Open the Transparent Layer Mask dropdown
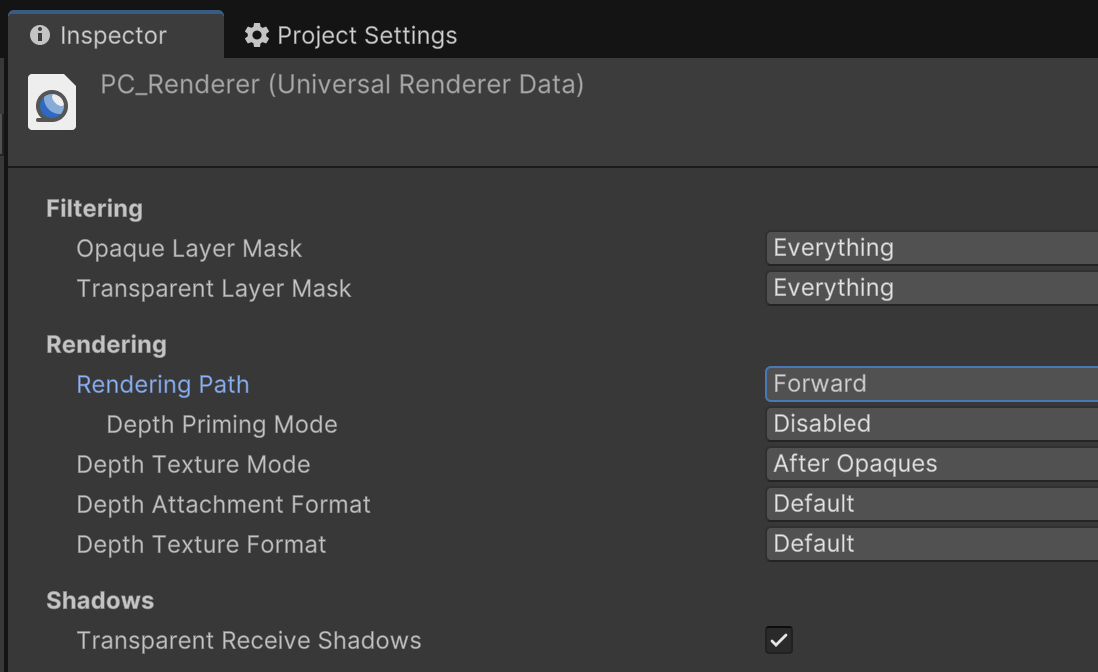 pyautogui.click(x=932, y=288)
